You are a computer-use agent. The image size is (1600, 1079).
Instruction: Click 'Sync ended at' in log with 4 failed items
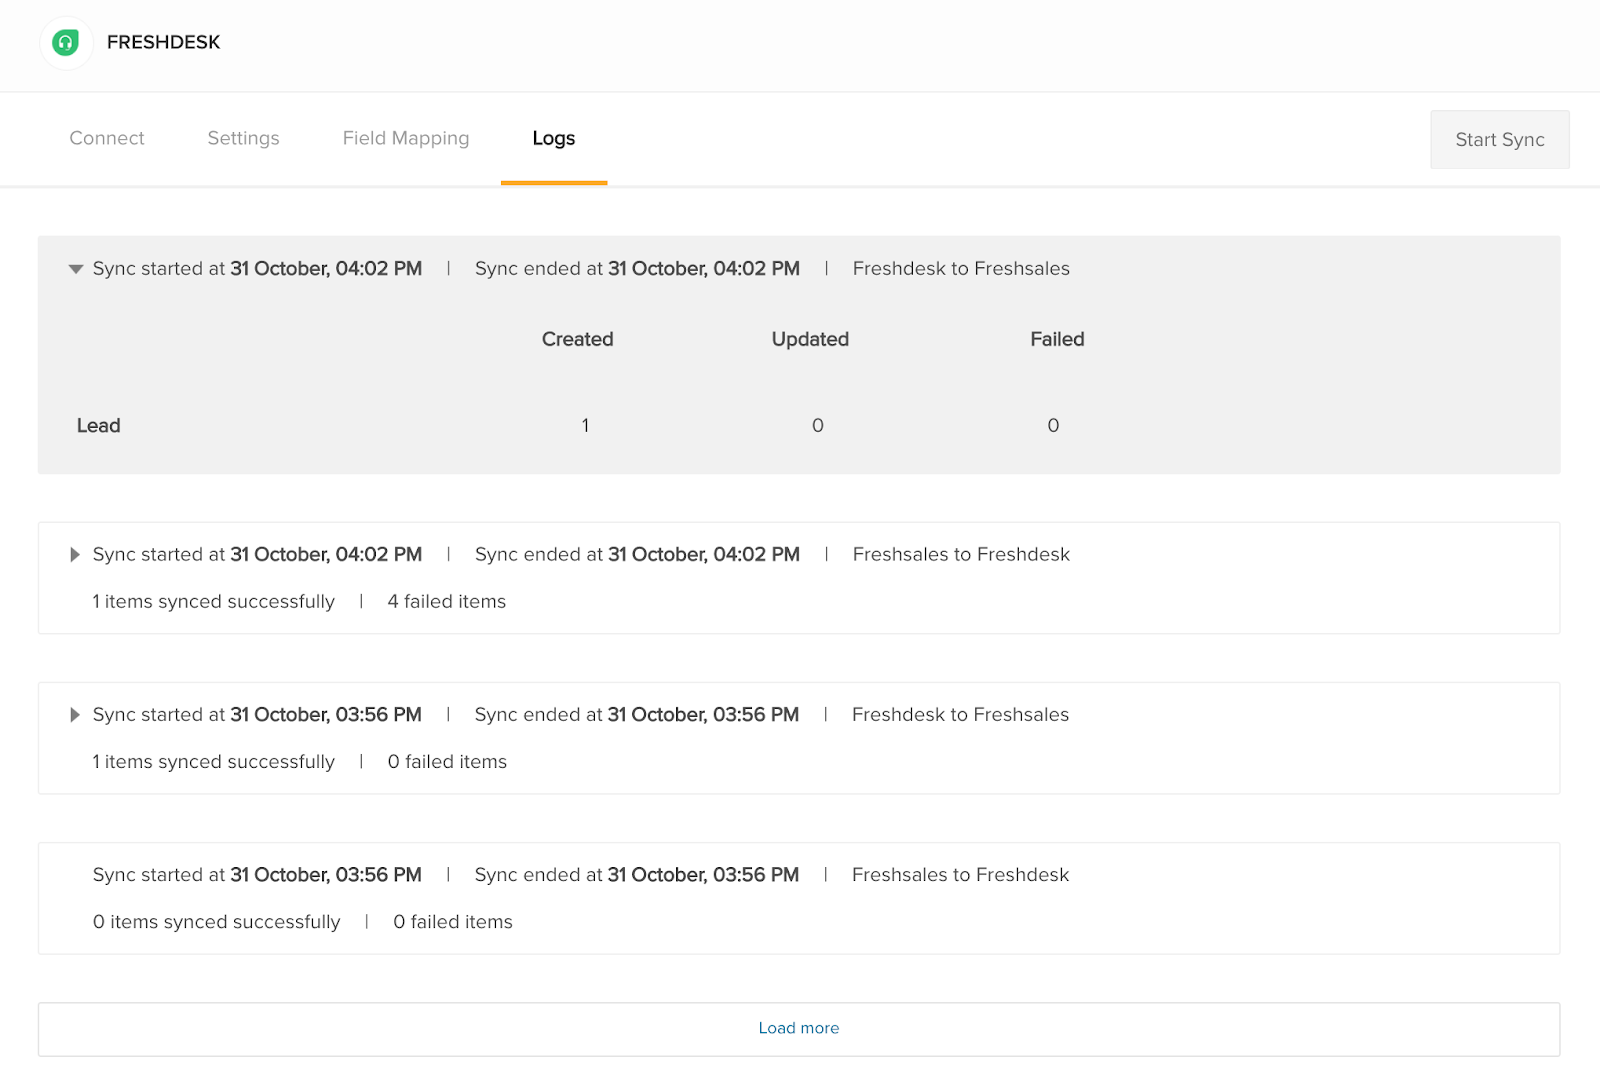tap(637, 555)
